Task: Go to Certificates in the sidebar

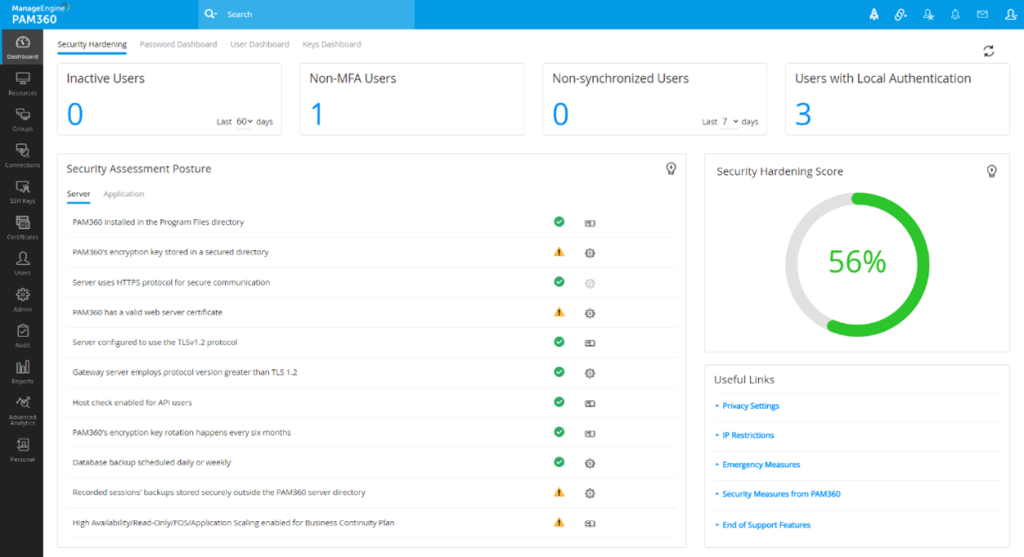Action: 22,227
